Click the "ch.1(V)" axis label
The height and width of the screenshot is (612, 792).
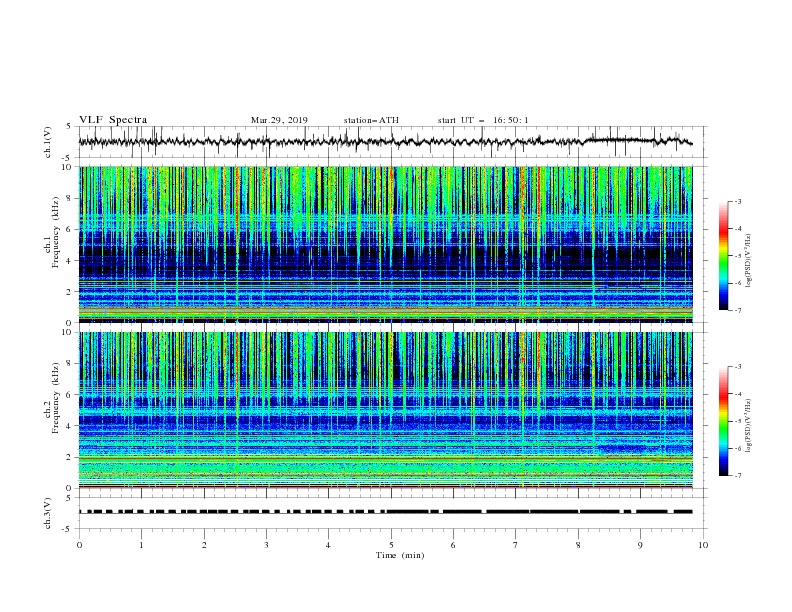(x=48, y=142)
